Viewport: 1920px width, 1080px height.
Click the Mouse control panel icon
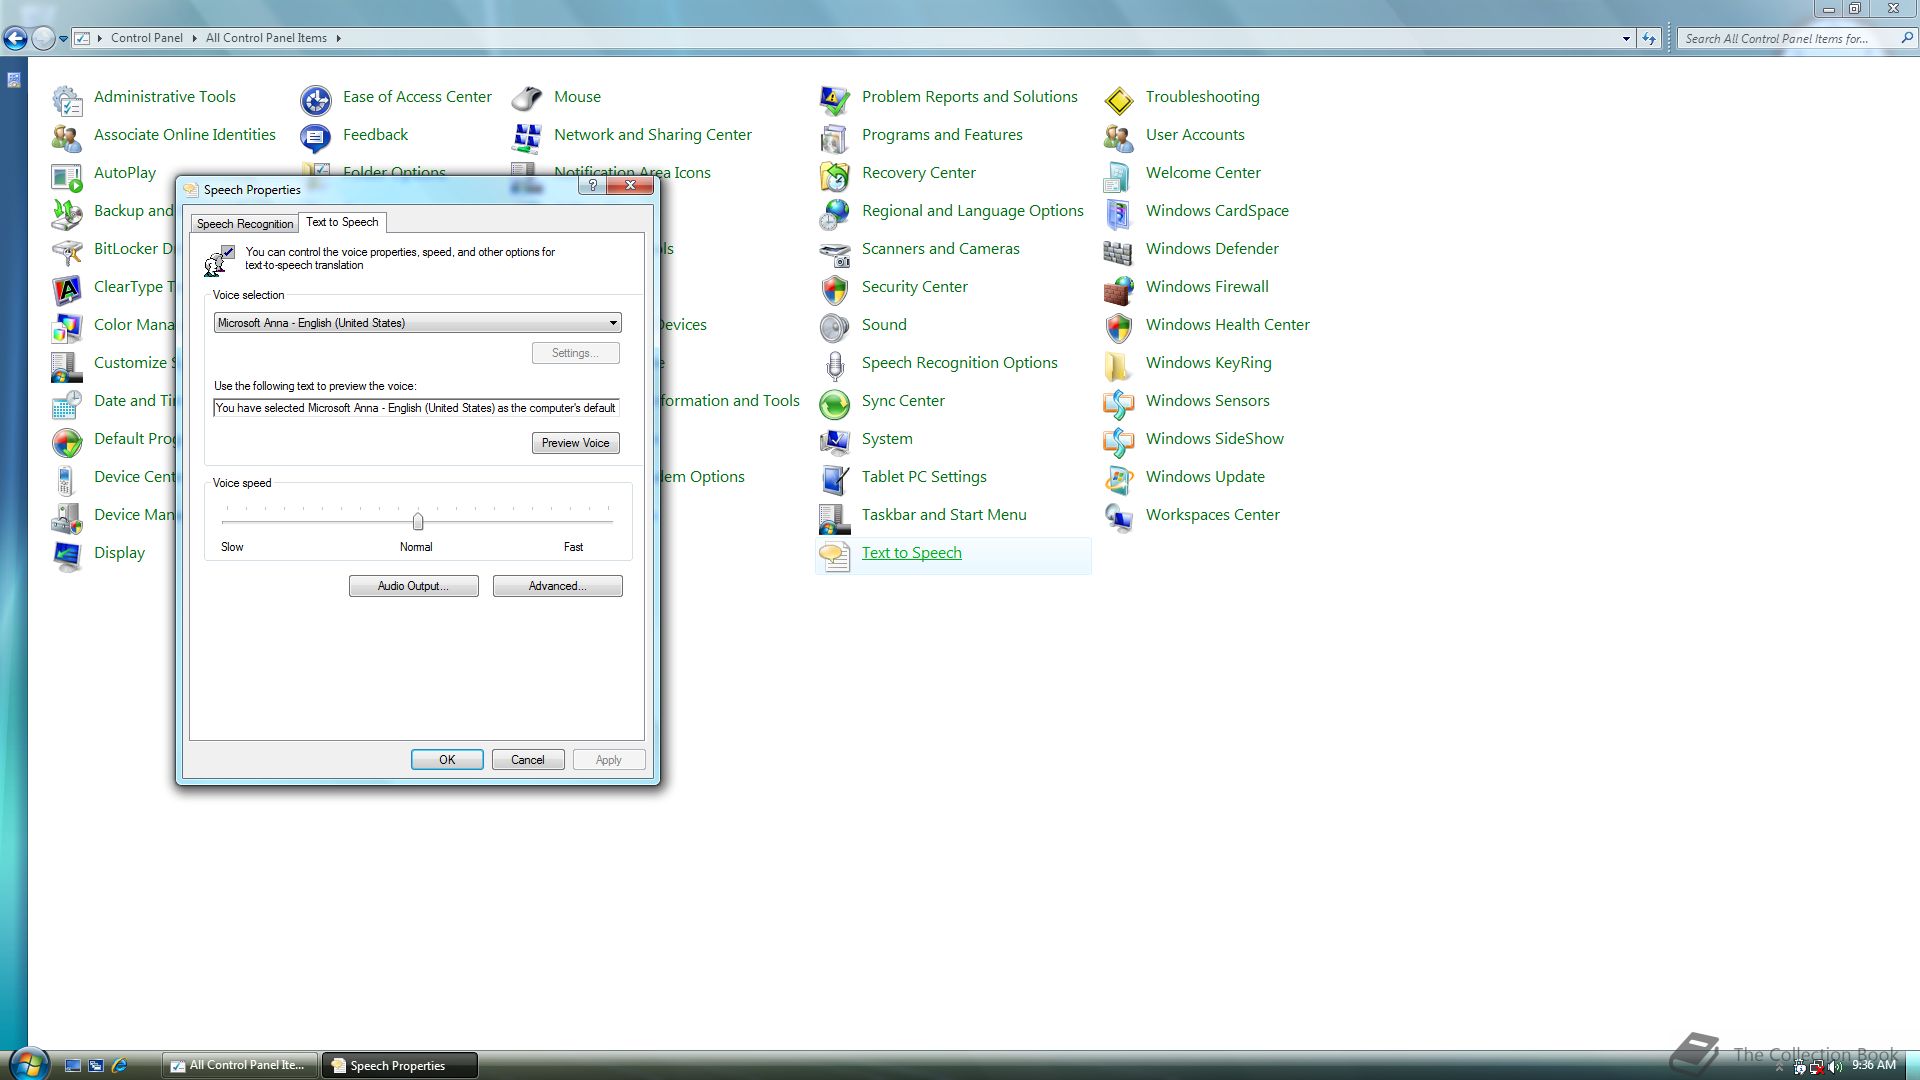click(x=527, y=98)
